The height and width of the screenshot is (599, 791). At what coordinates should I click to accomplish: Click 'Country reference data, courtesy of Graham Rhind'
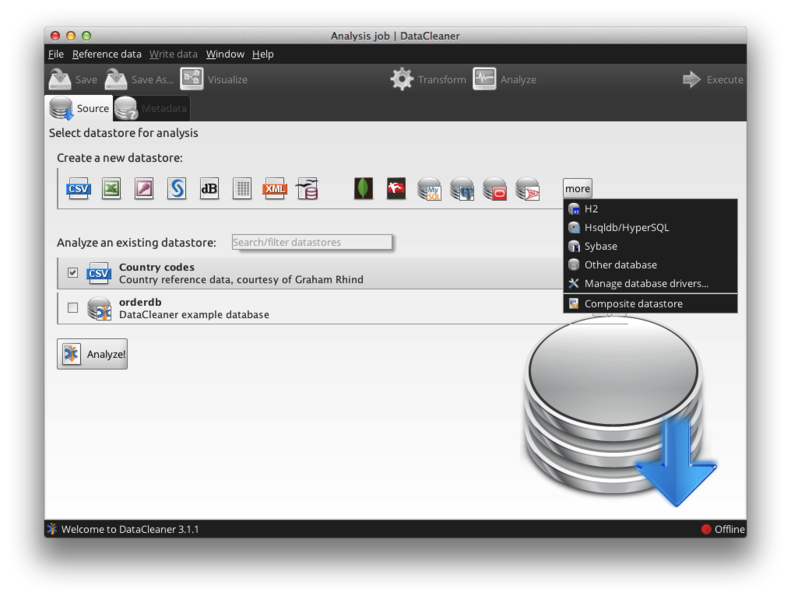point(241,280)
